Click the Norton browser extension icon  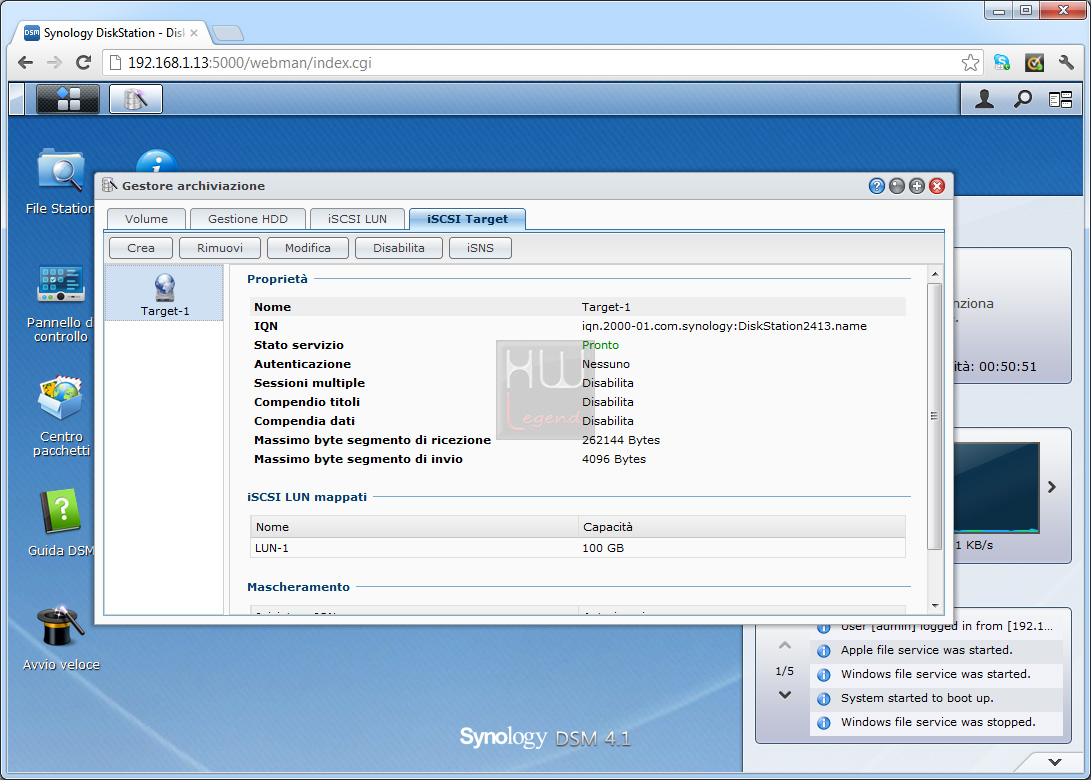[1035, 63]
